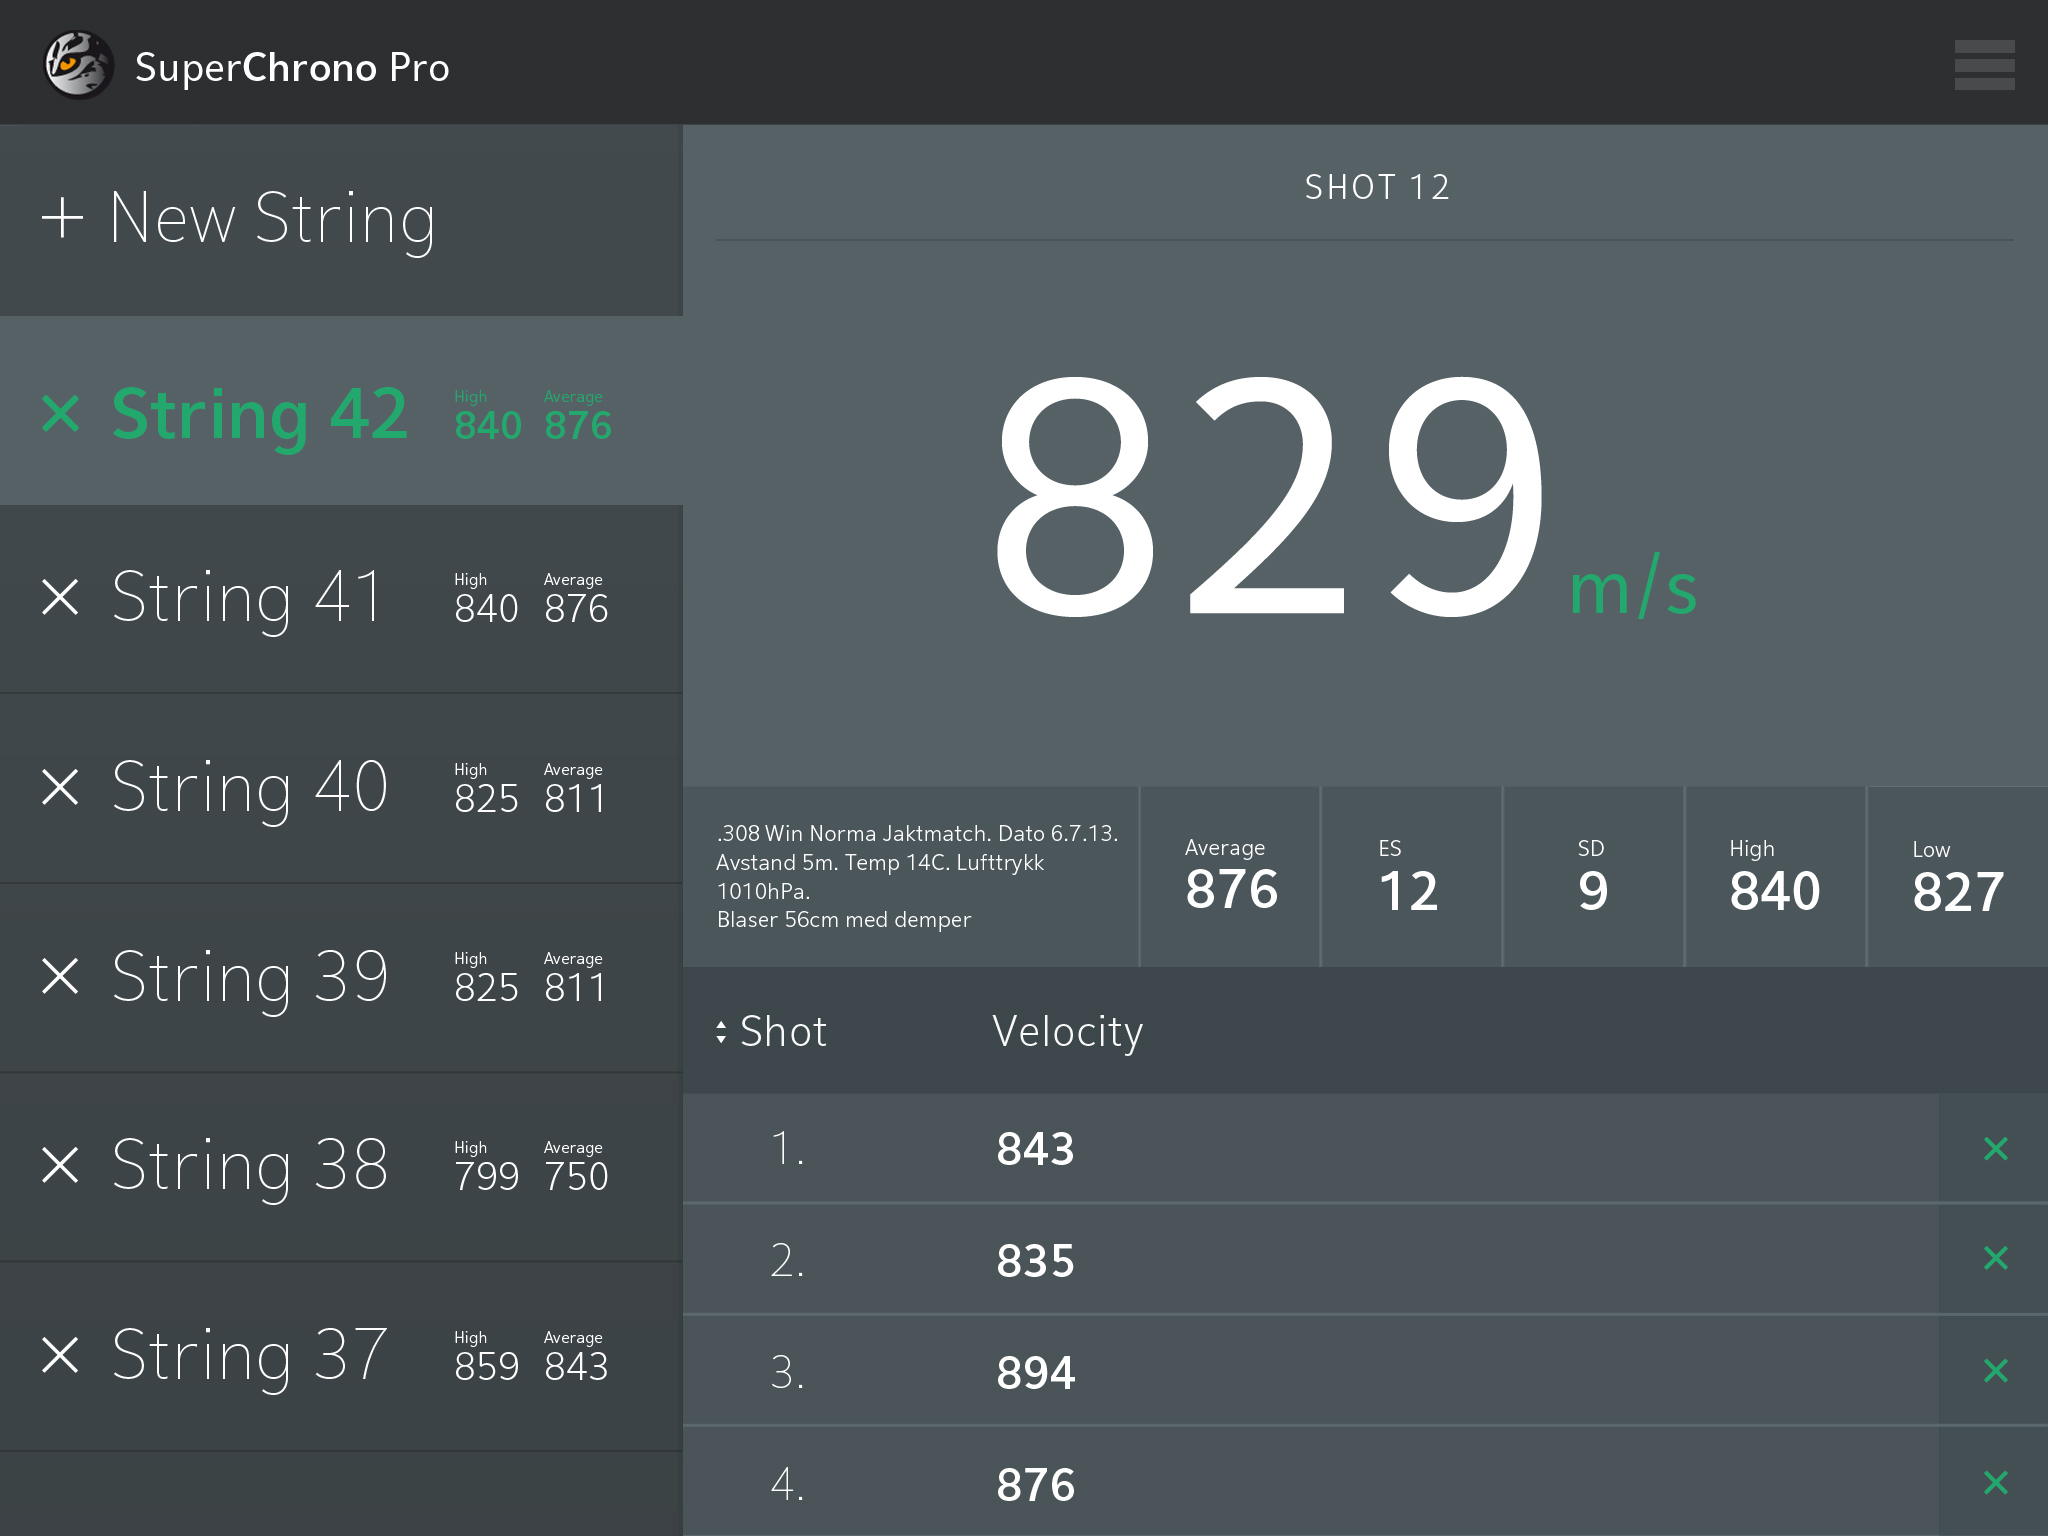The width and height of the screenshot is (2048, 1536).
Task: Sort the list by Shot column arrows
Action: coord(721,1032)
